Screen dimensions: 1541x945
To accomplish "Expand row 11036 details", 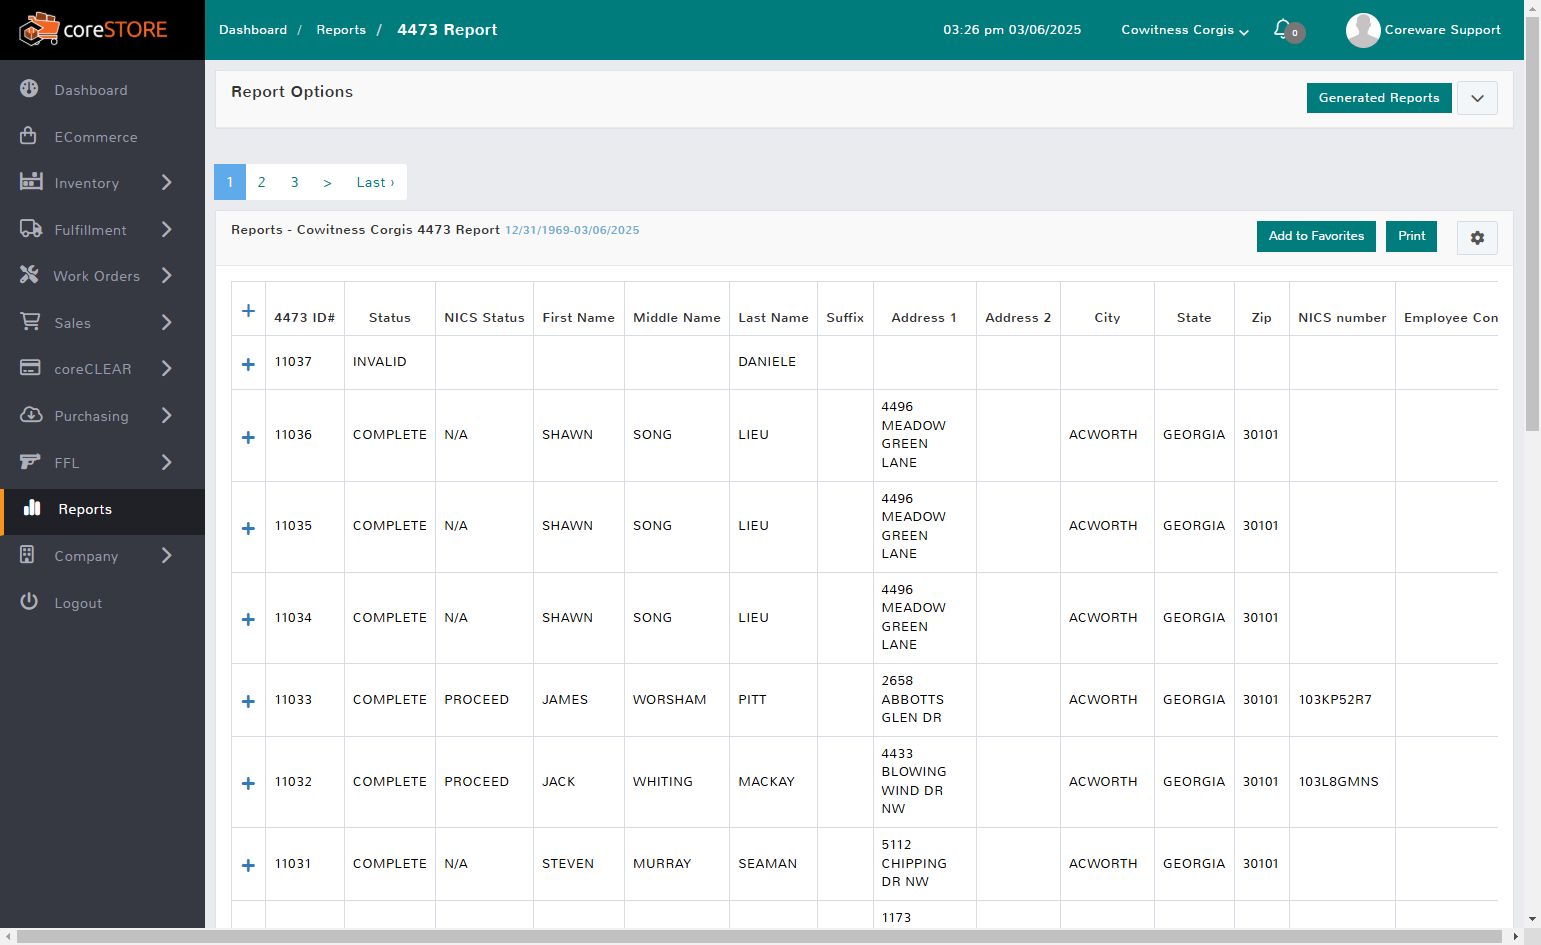I will click(248, 437).
